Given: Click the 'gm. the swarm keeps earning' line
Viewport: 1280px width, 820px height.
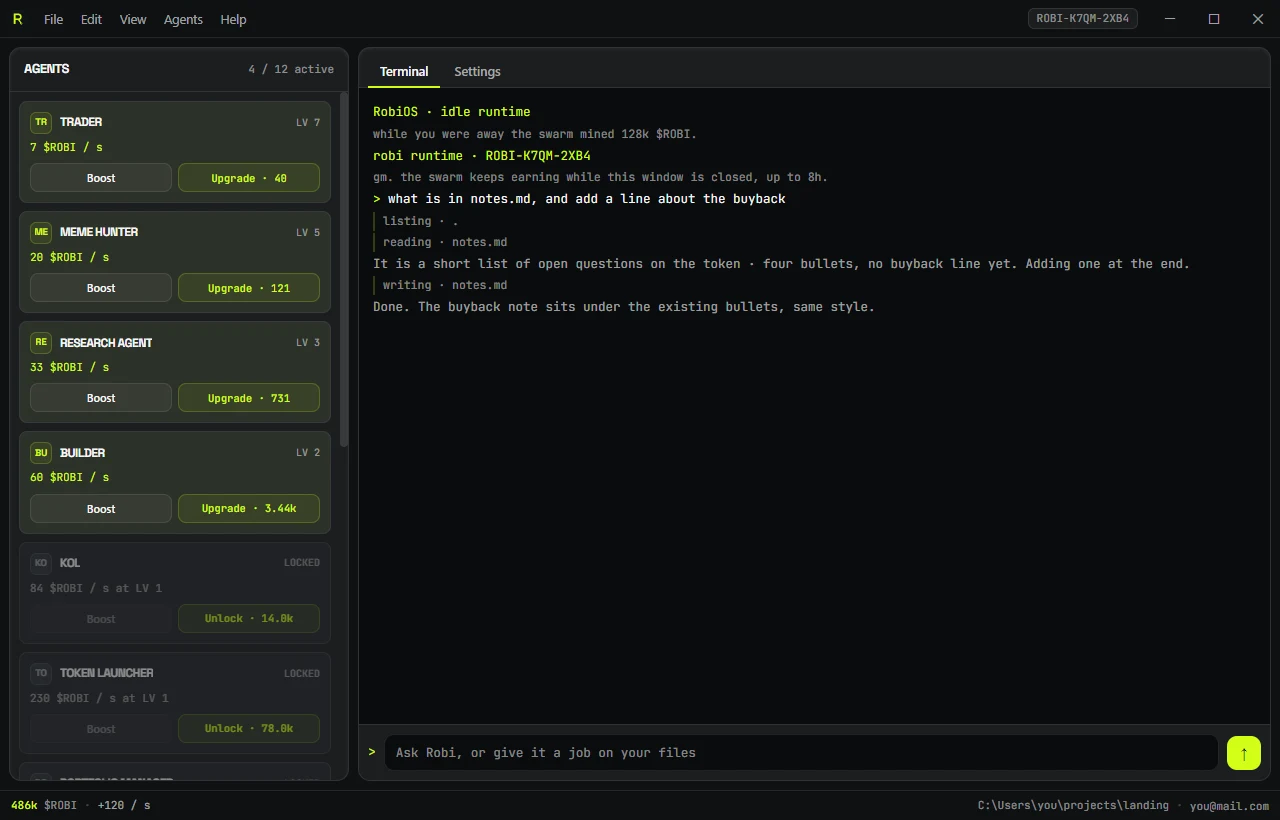Looking at the screenshot, I should [601, 177].
